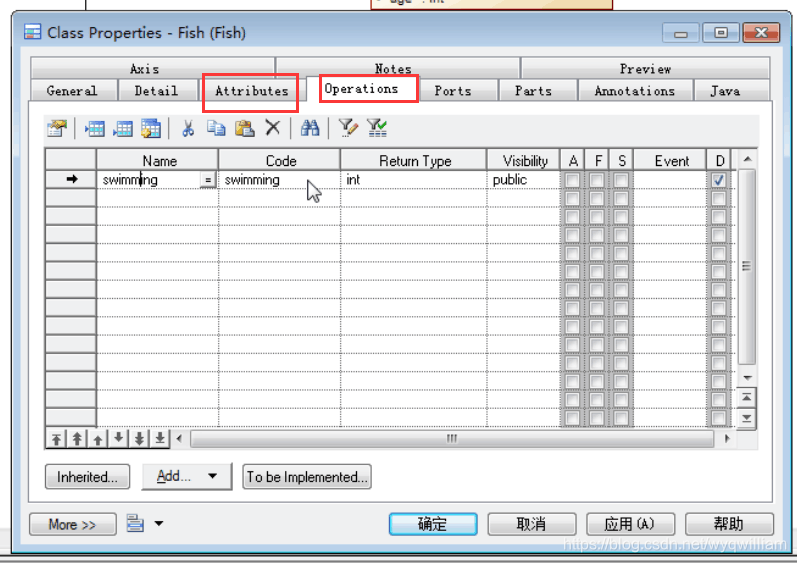The height and width of the screenshot is (563, 797).
Task: Click the dialog menu icon beside More
Action: [135, 523]
